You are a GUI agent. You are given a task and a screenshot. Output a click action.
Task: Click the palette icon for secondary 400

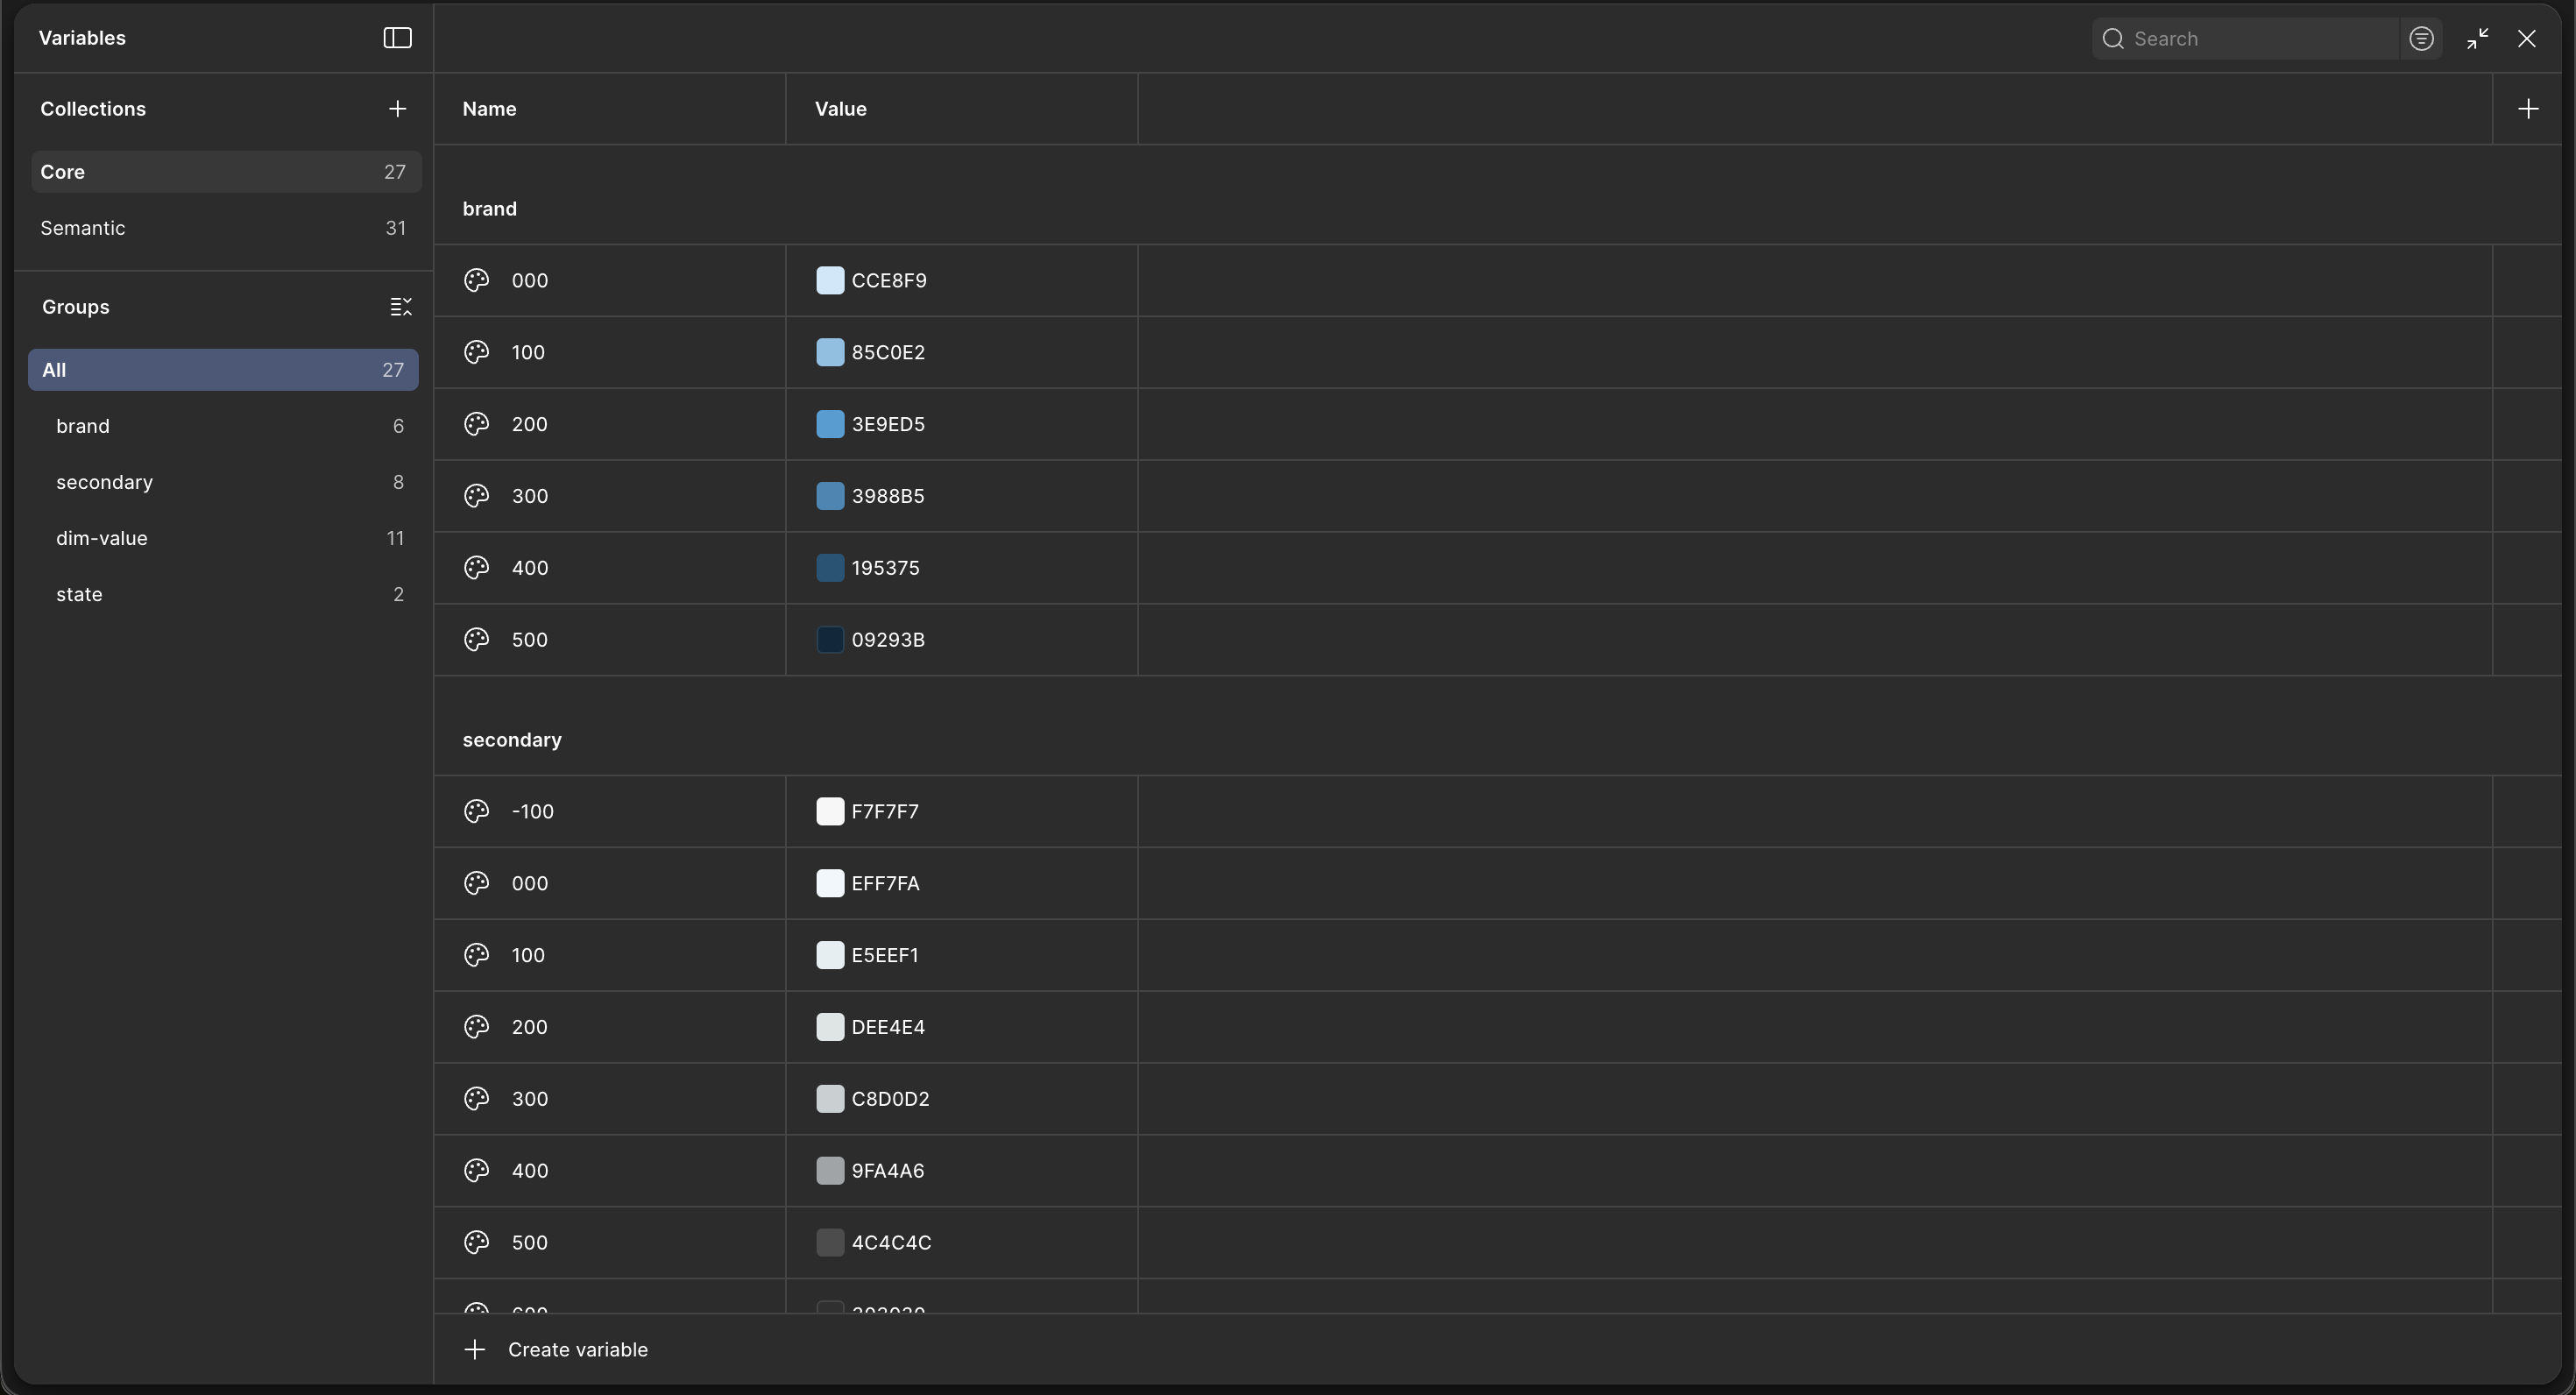[476, 1171]
